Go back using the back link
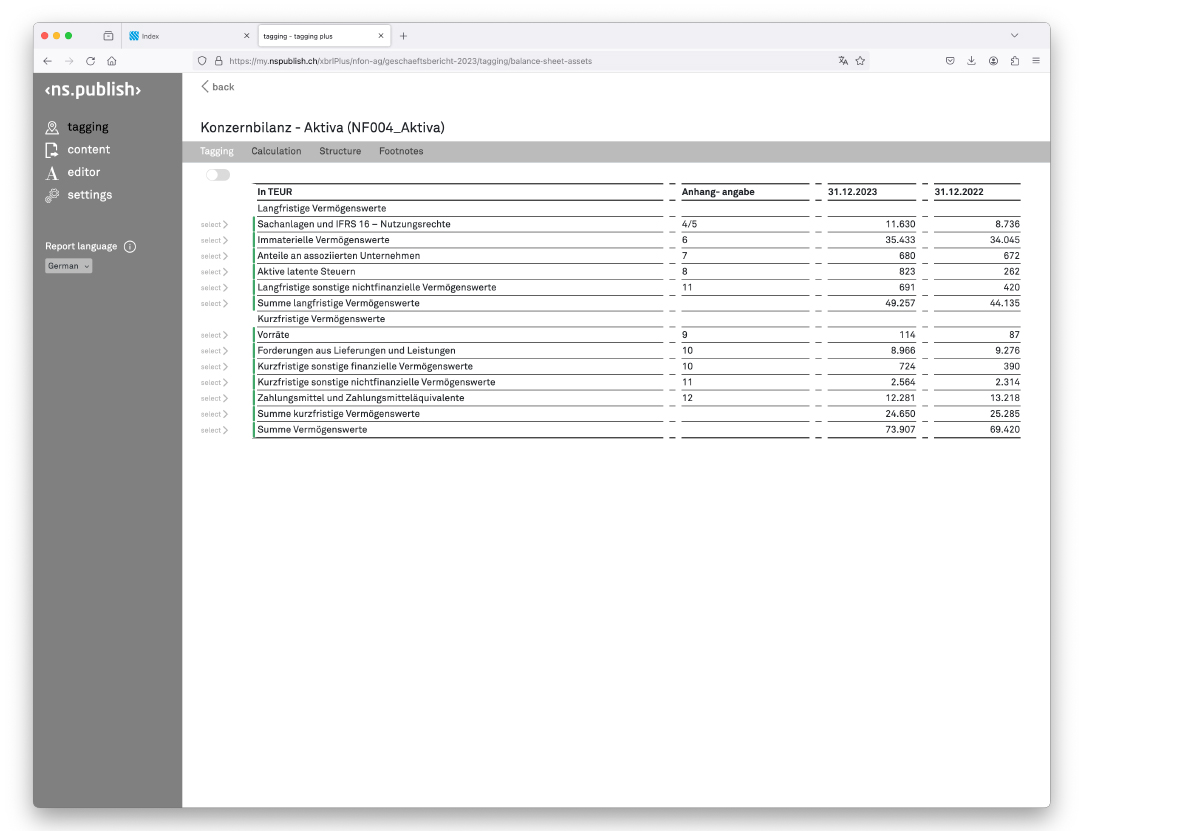The width and height of the screenshot is (1200, 831). [218, 87]
